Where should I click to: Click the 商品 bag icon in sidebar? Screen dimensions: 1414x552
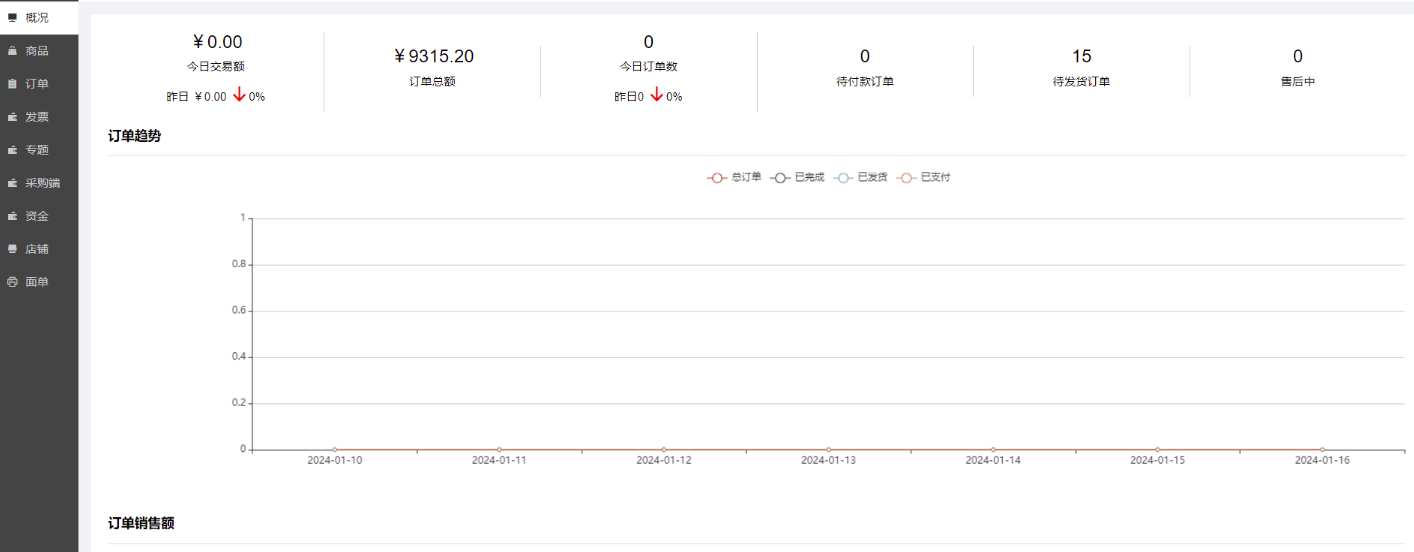pos(12,51)
